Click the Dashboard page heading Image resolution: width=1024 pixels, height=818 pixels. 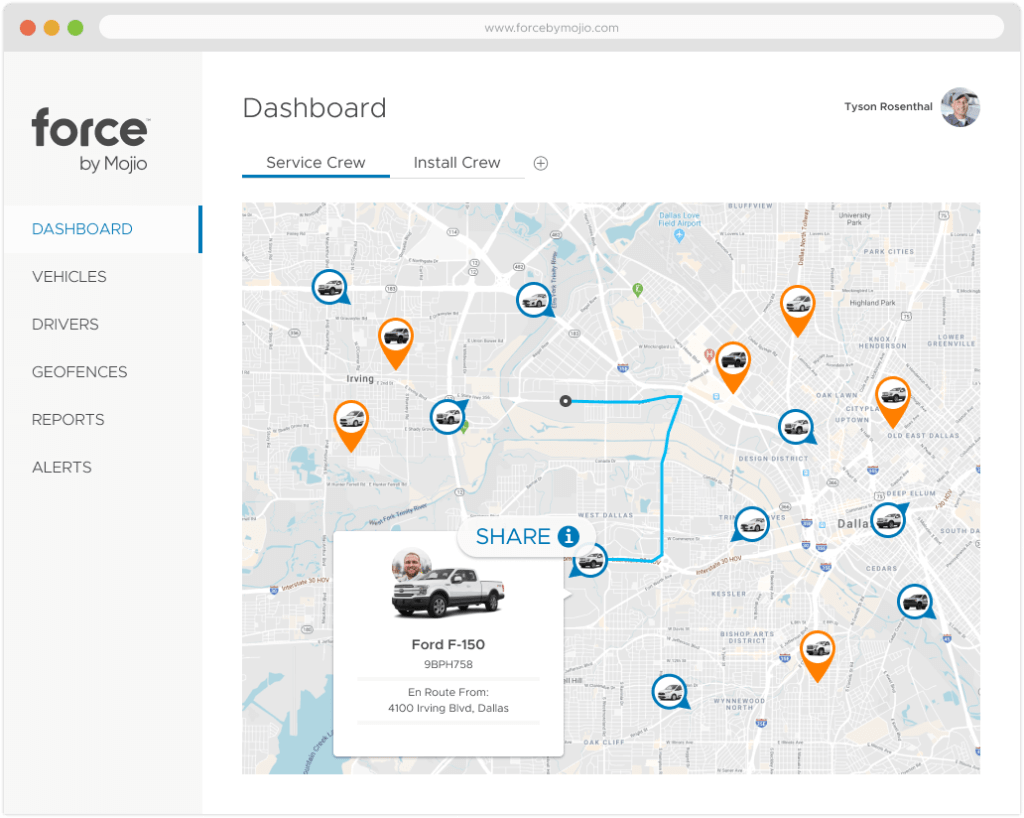pos(315,108)
